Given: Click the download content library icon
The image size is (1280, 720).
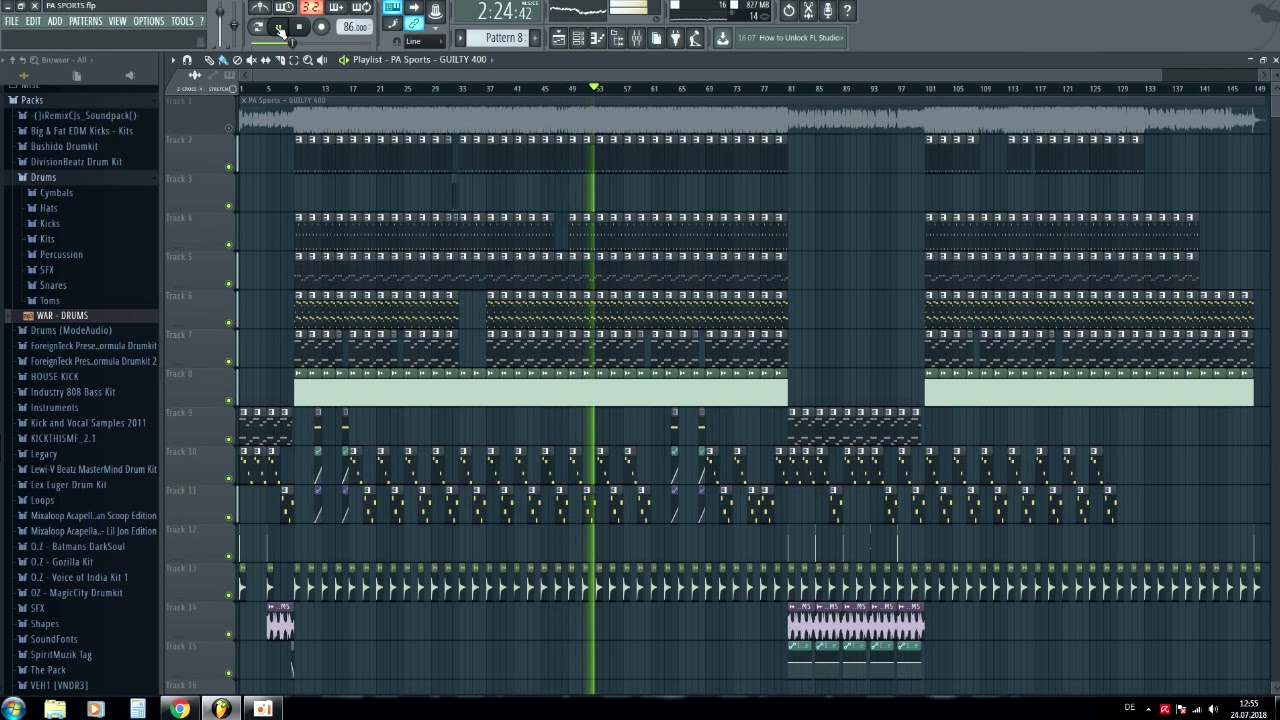Looking at the screenshot, I should tap(722, 38).
